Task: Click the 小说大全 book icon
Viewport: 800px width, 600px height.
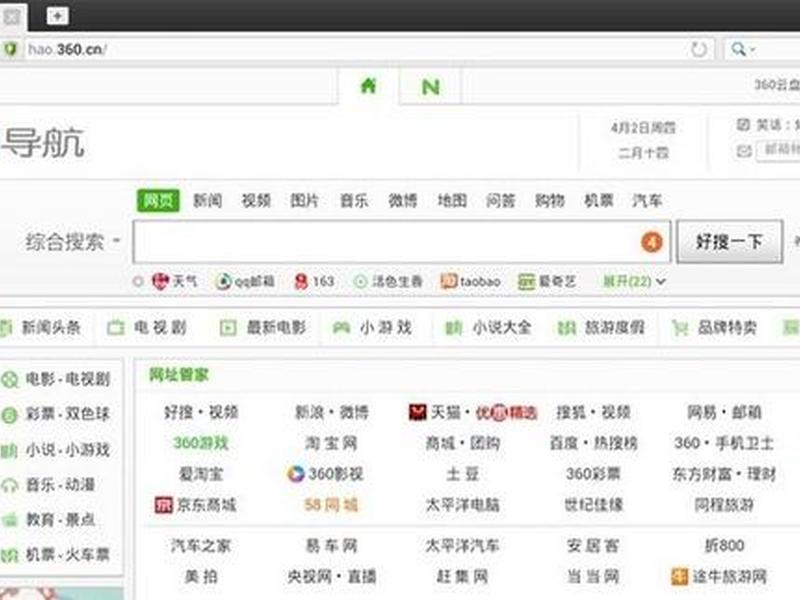Action: coord(453,328)
